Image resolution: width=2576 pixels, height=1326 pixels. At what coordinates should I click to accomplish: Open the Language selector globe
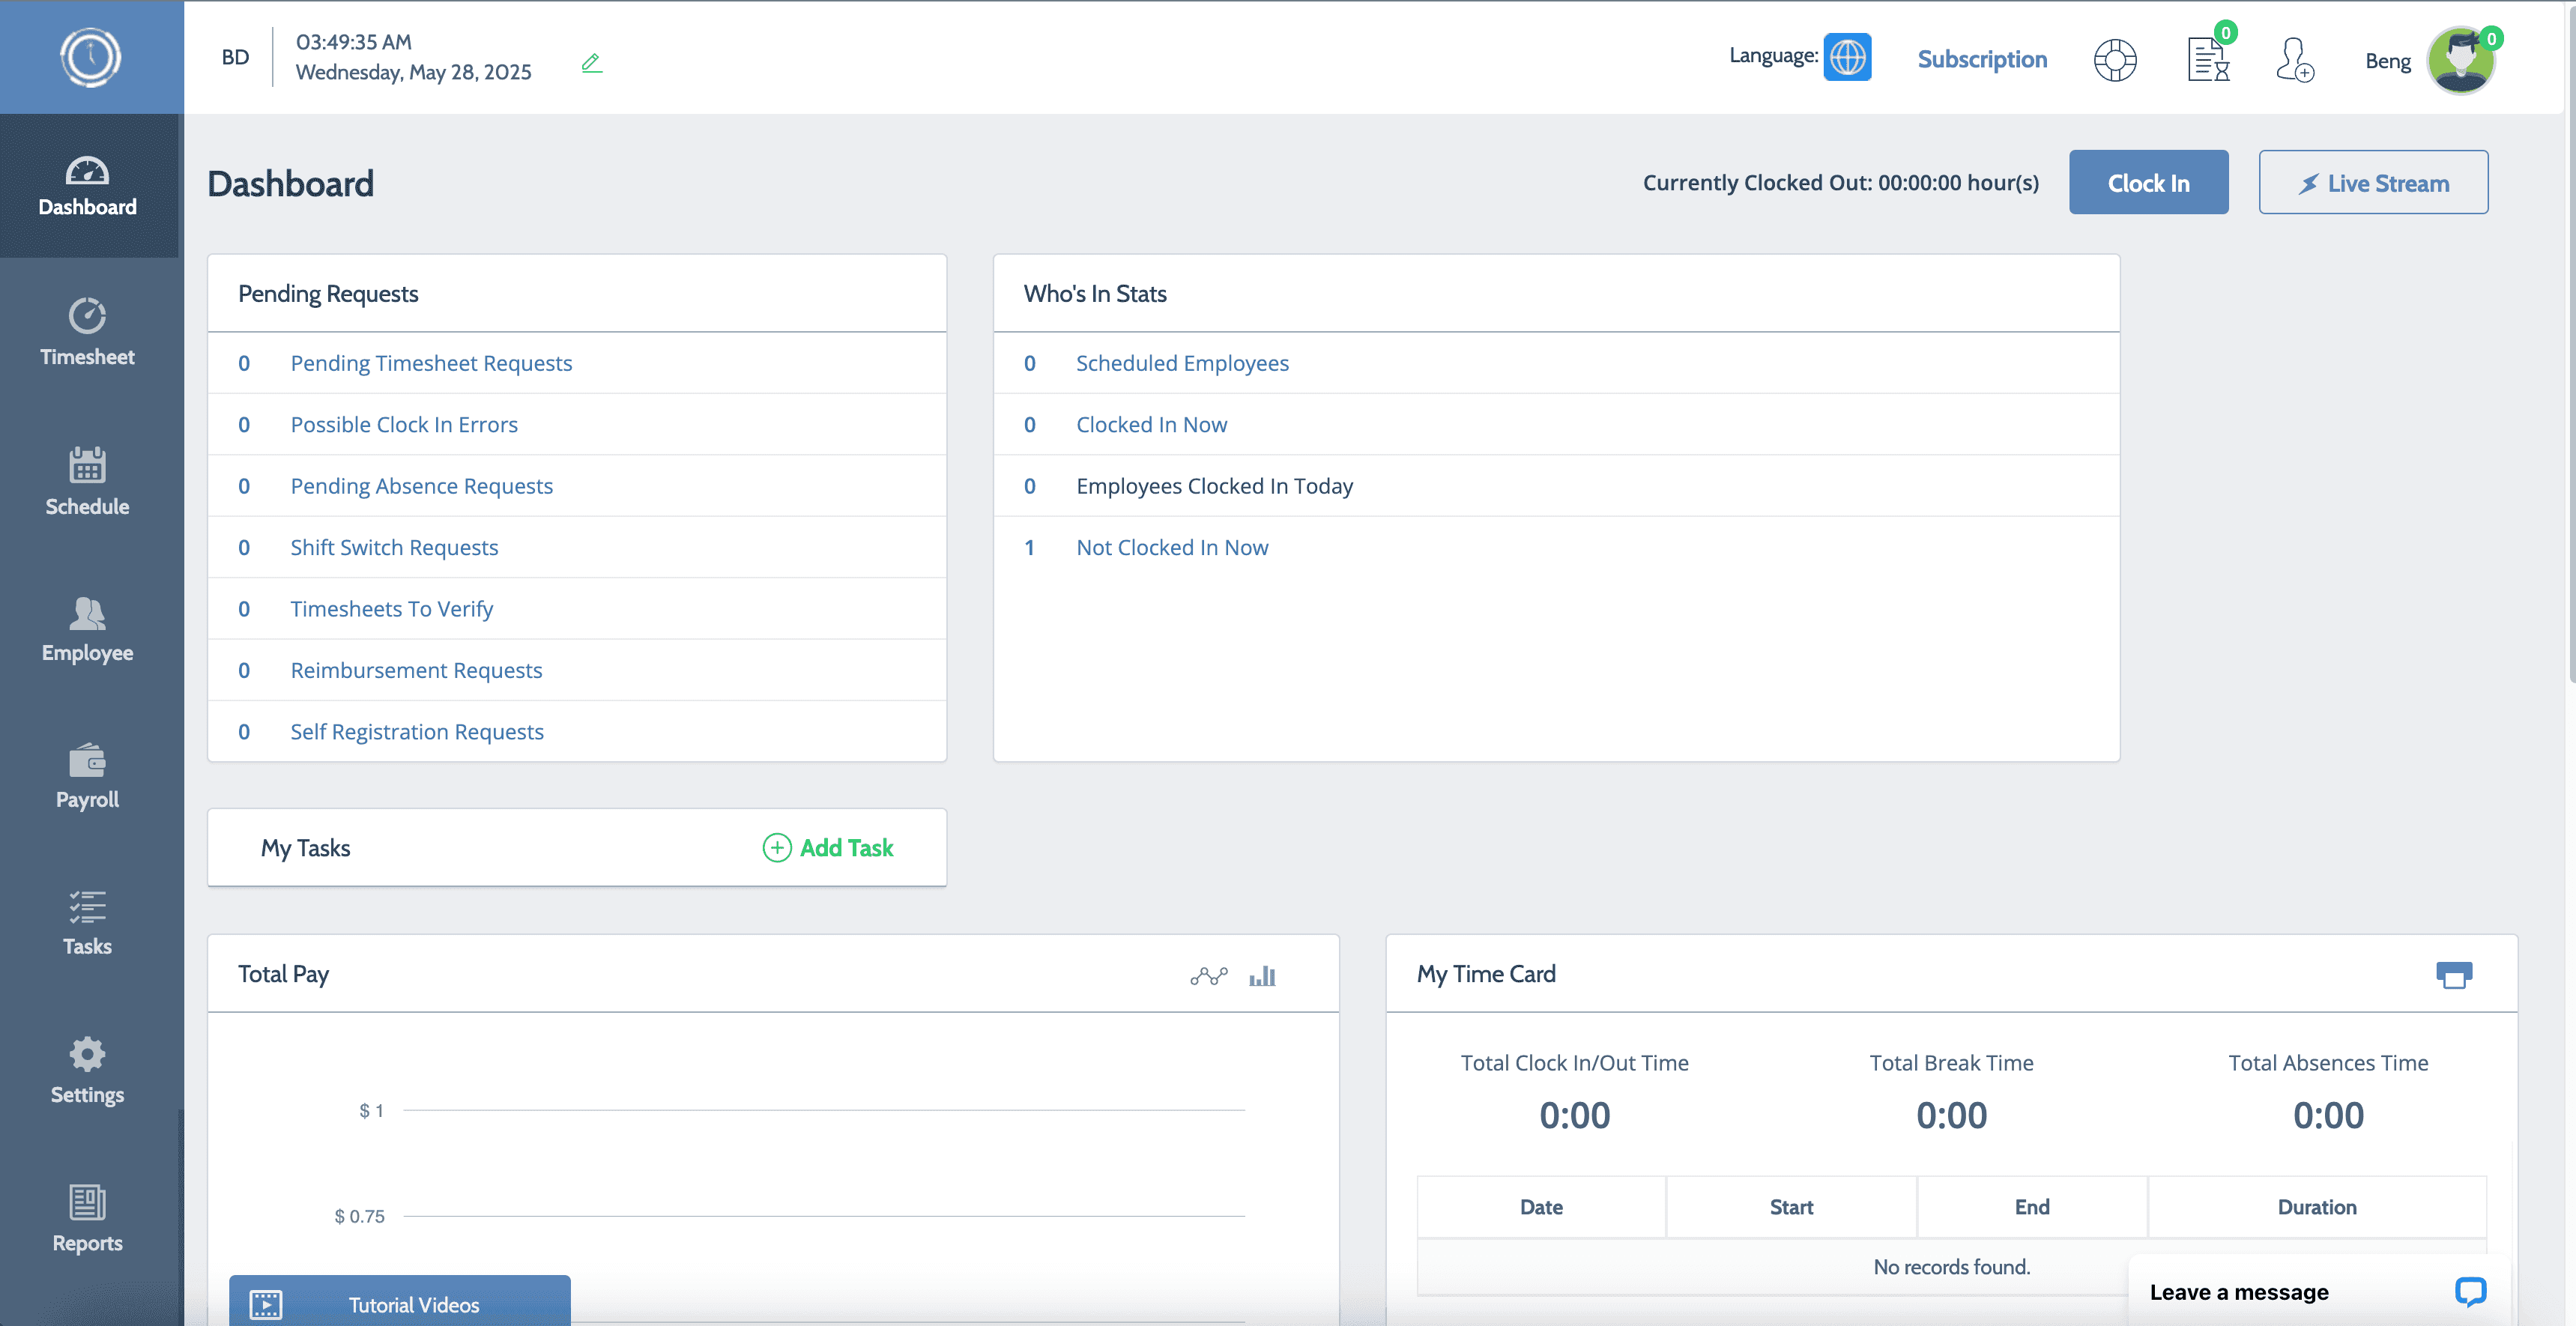click(1848, 57)
